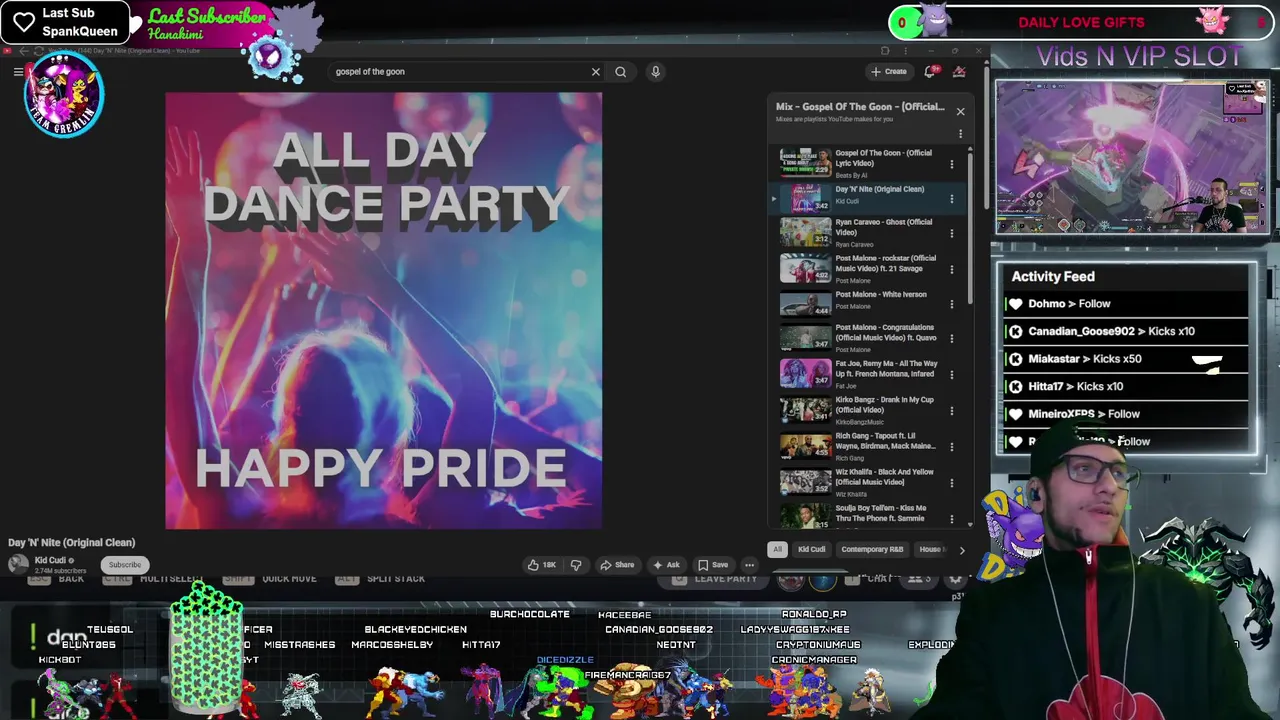
Task: Dislike the video with thumbs down
Action: click(x=576, y=565)
